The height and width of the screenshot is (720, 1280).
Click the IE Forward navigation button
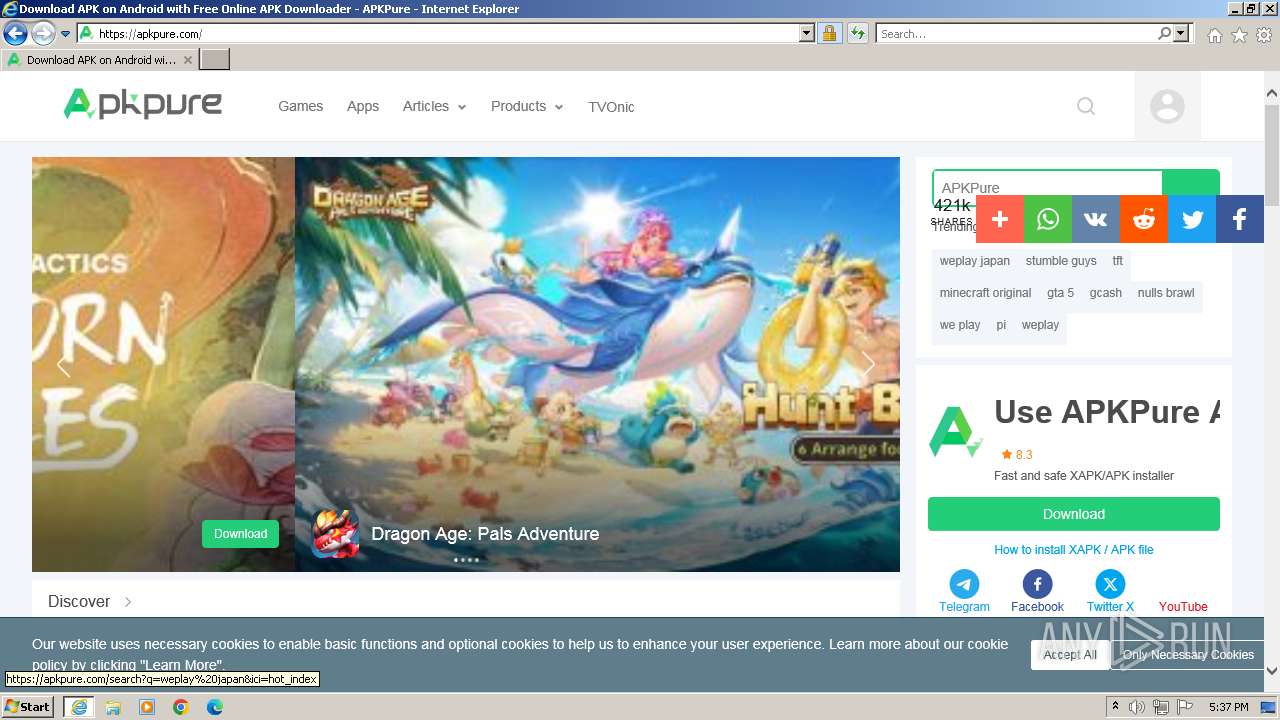43,34
